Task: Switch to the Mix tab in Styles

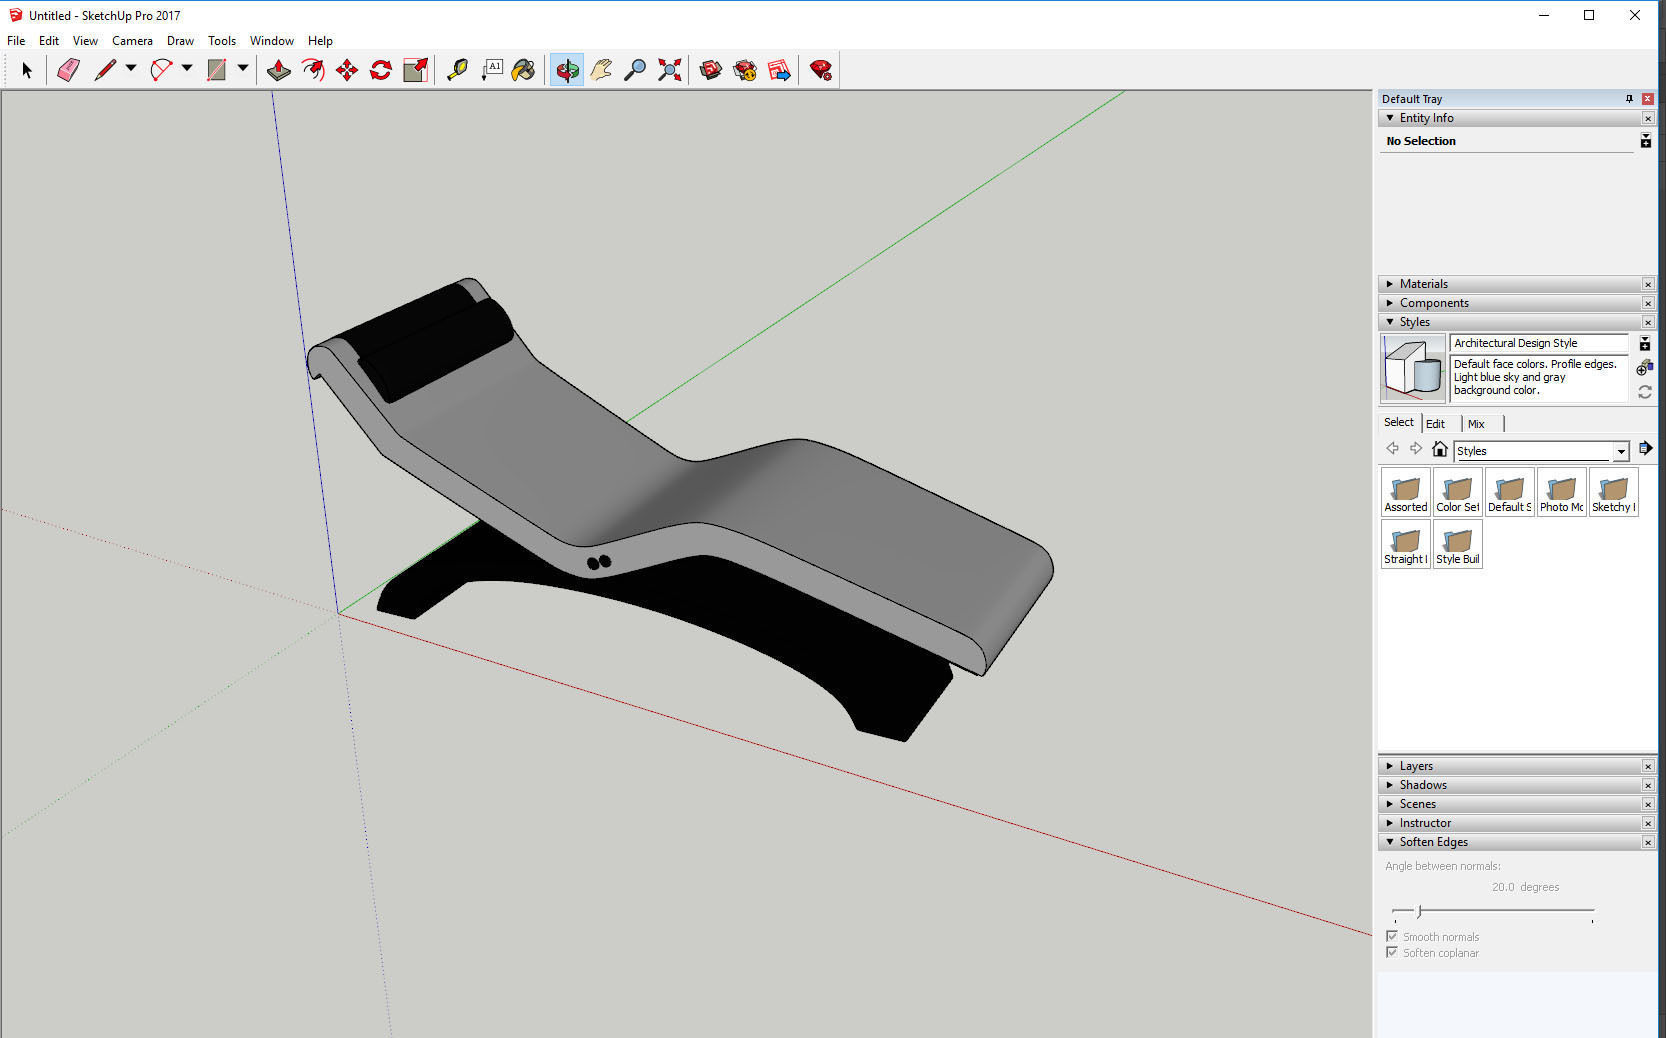Action: [1476, 424]
